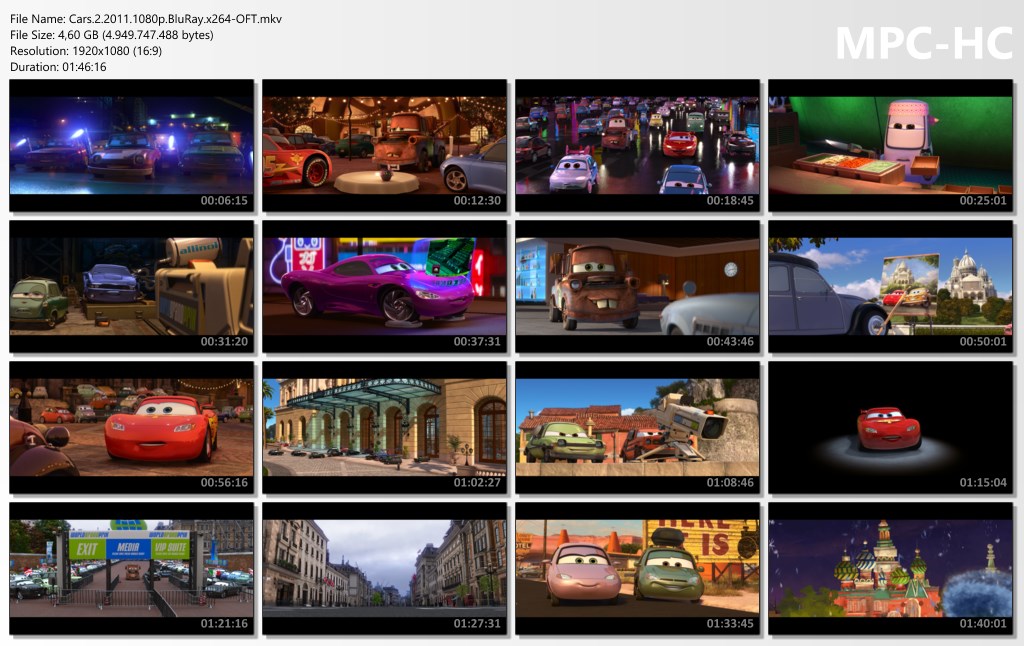Open the Exit Media VIP gate thumbnail
The height and width of the screenshot is (646, 1024).
coord(132,569)
